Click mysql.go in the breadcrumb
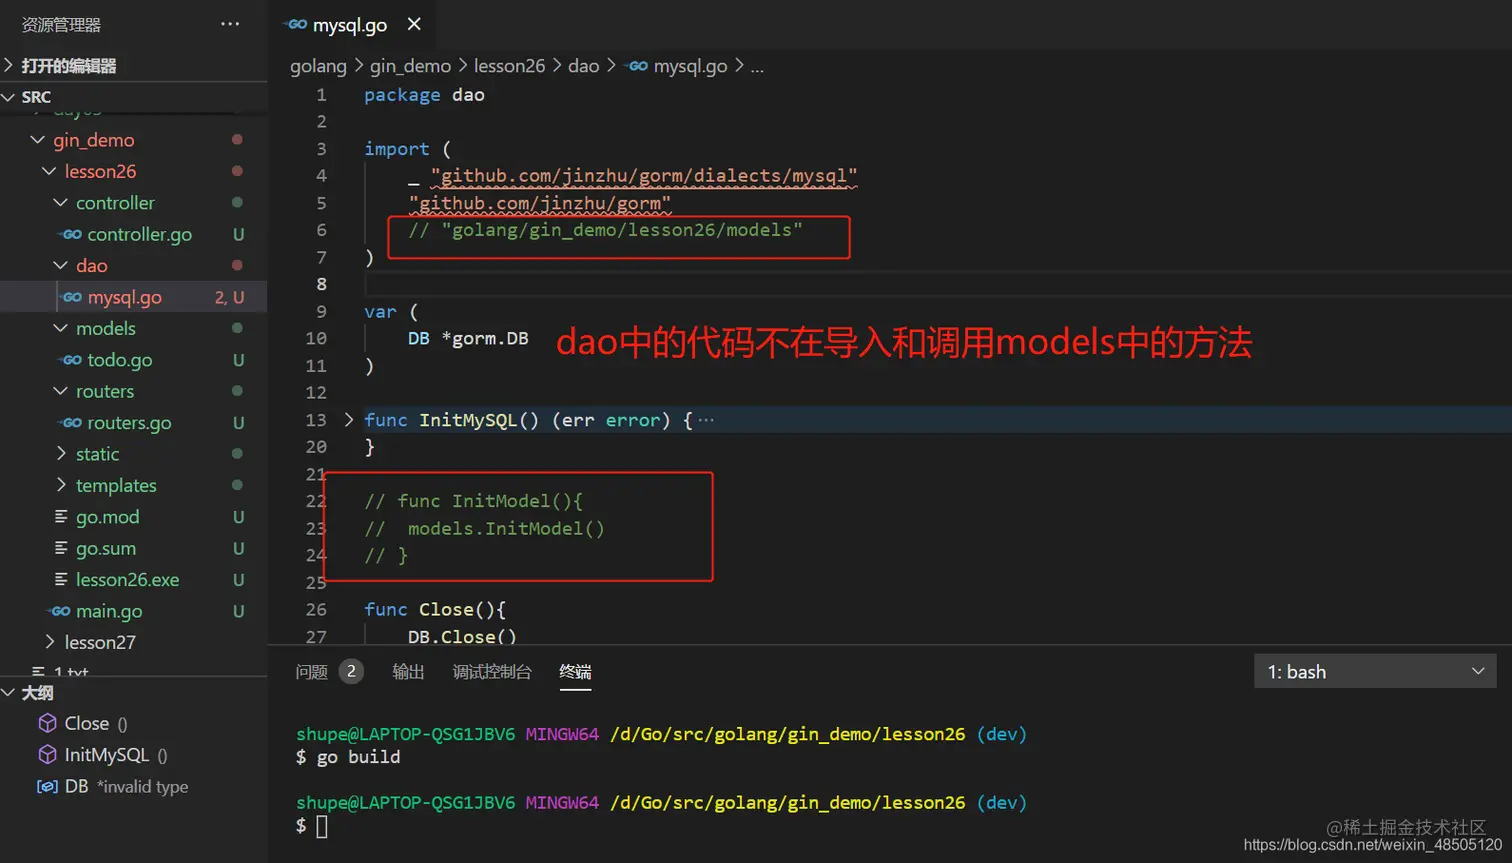 690,66
